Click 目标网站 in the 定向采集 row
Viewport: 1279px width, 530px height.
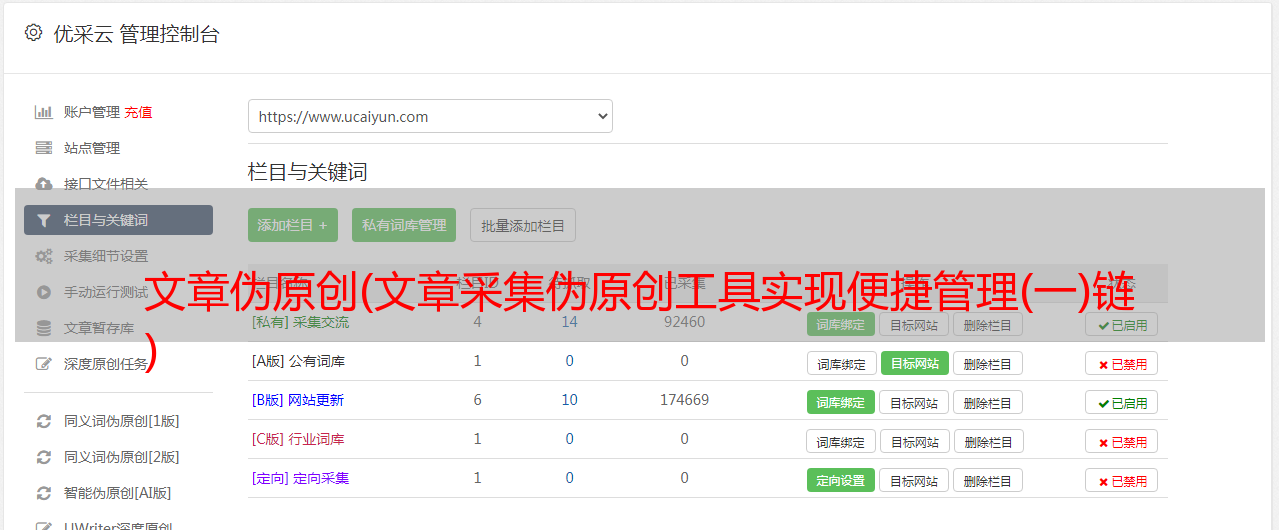[x=914, y=480]
